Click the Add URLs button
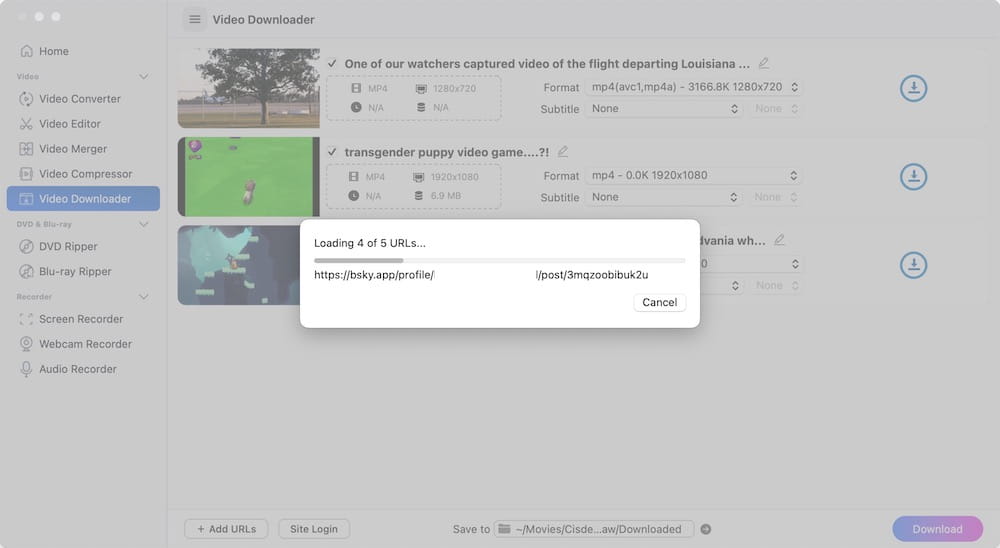The width and height of the screenshot is (1000, 548). [226, 529]
